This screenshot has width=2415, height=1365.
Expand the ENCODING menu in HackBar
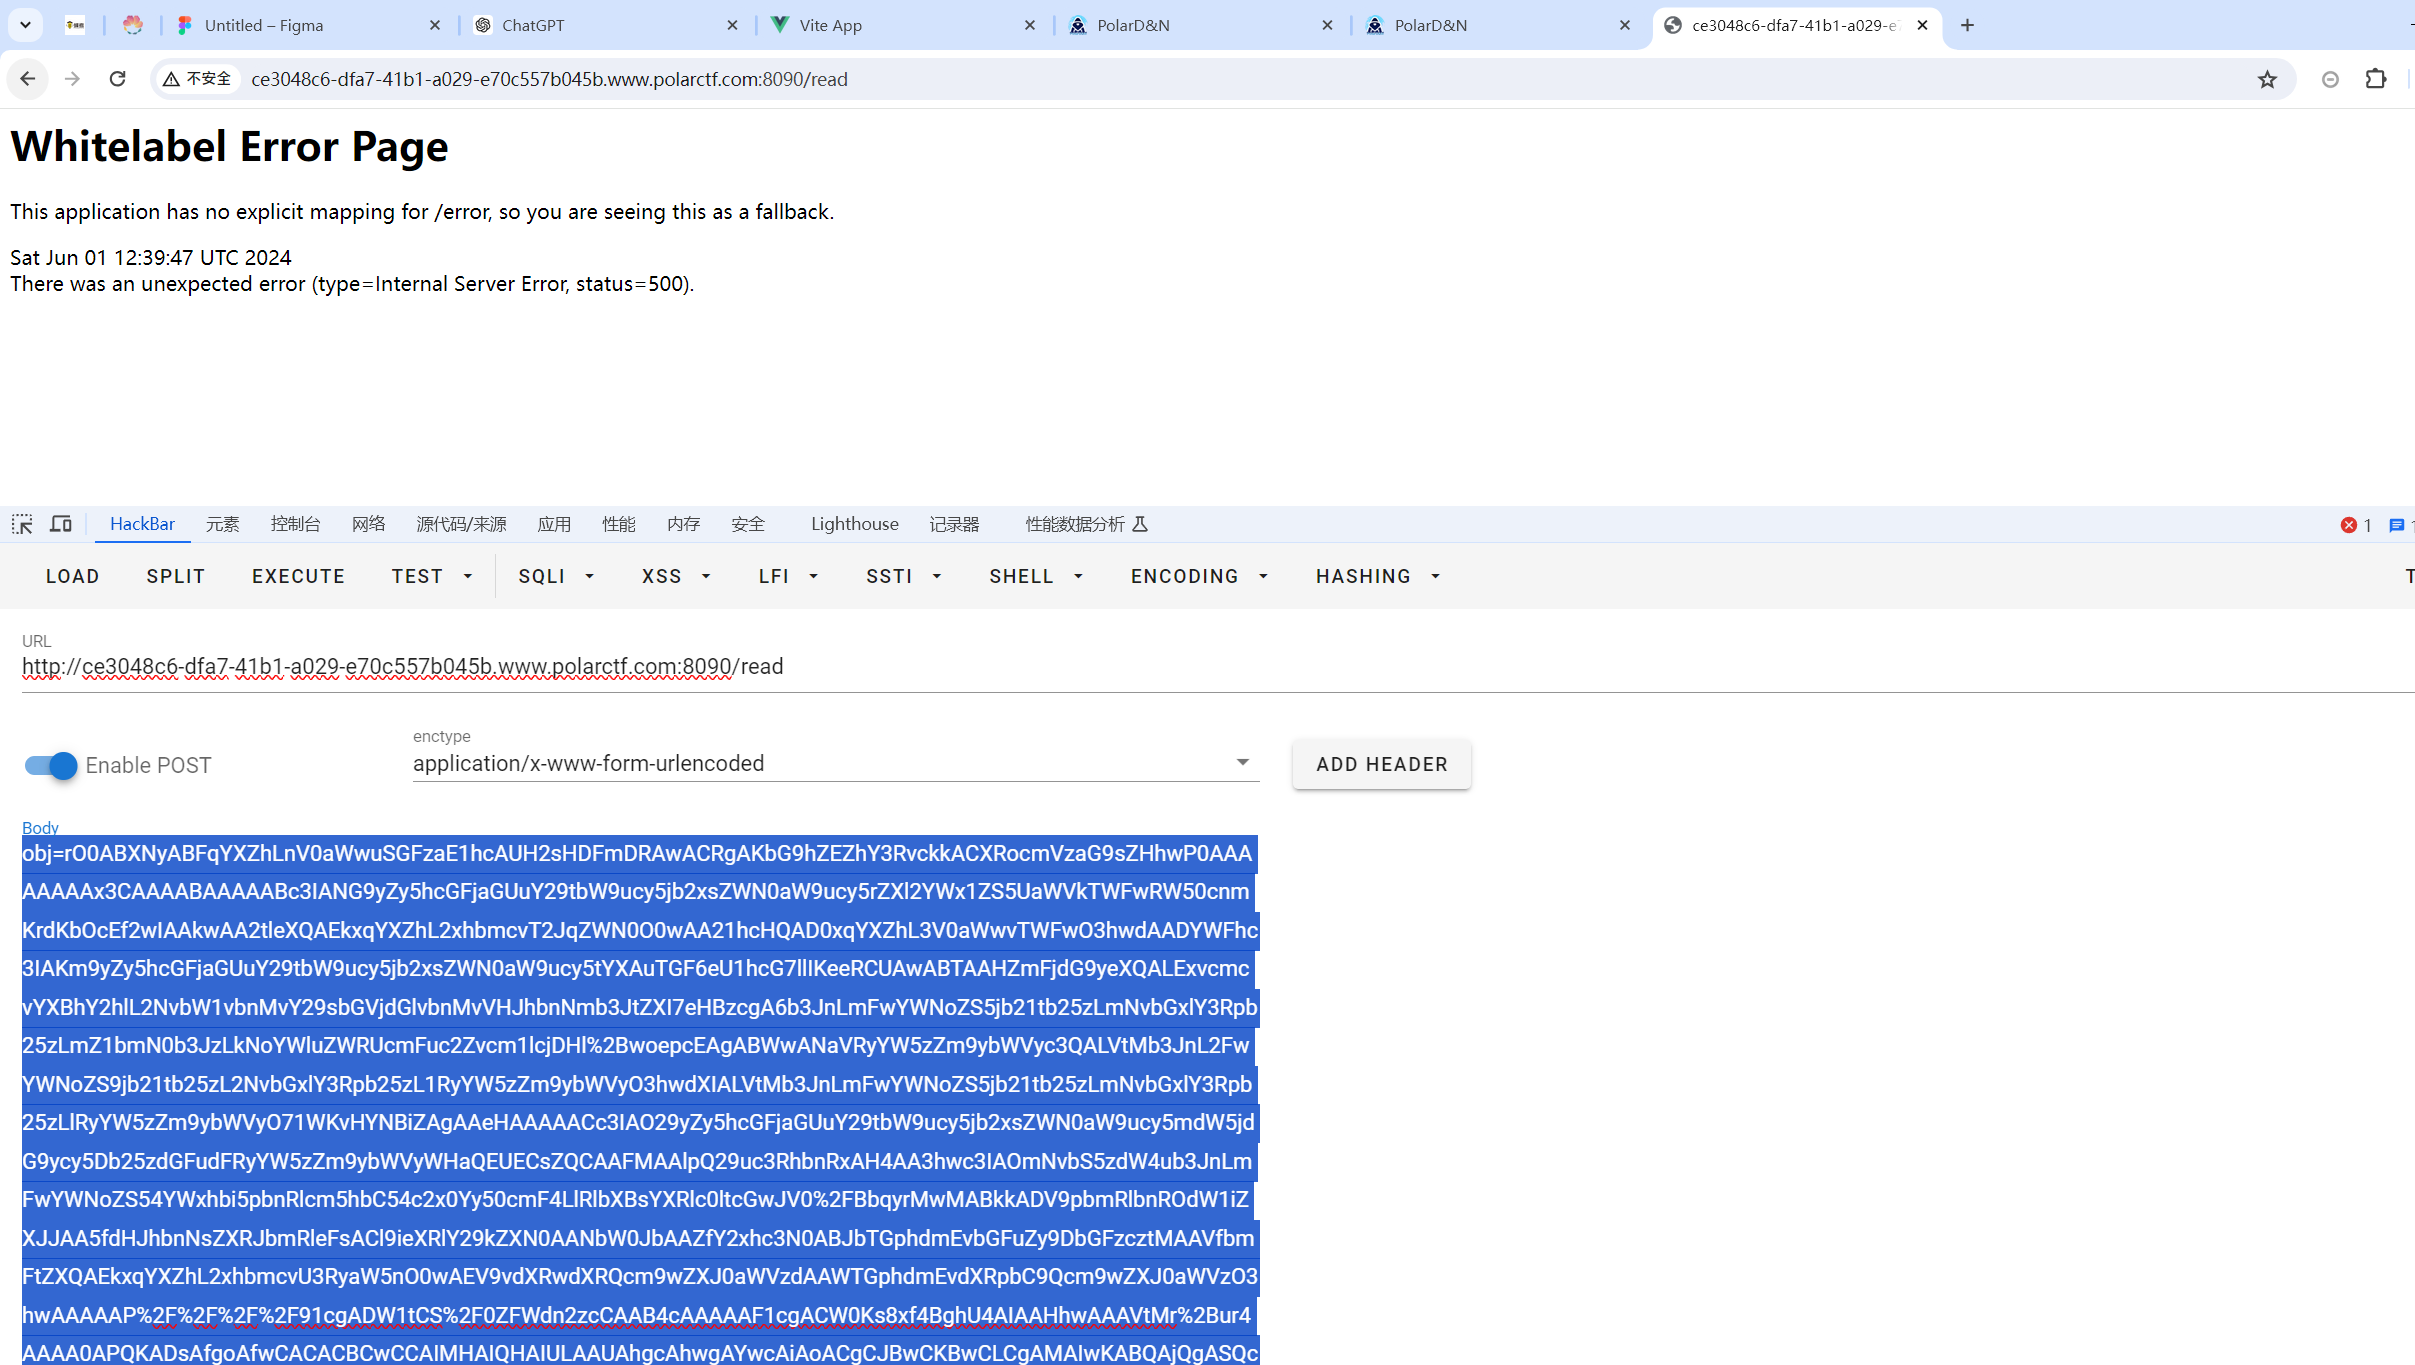(x=1197, y=576)
